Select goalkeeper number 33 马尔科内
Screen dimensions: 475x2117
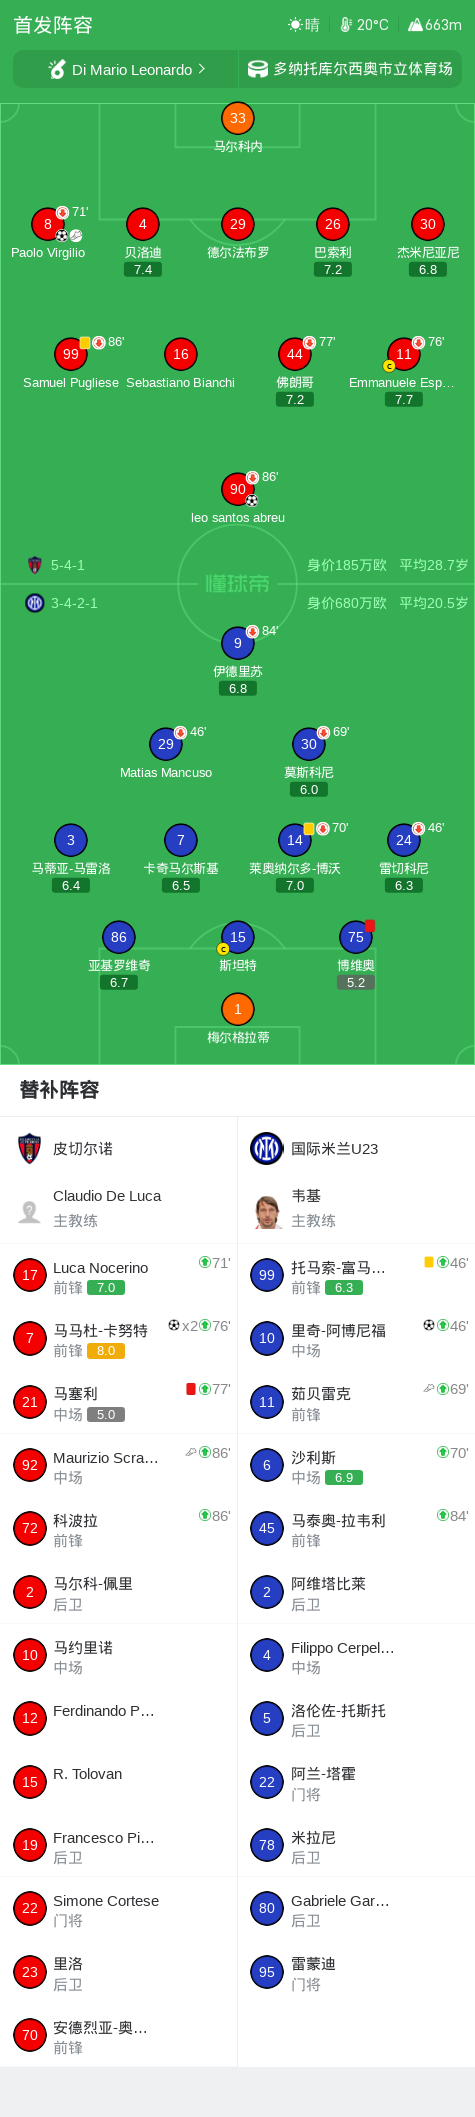click(238, 118)
